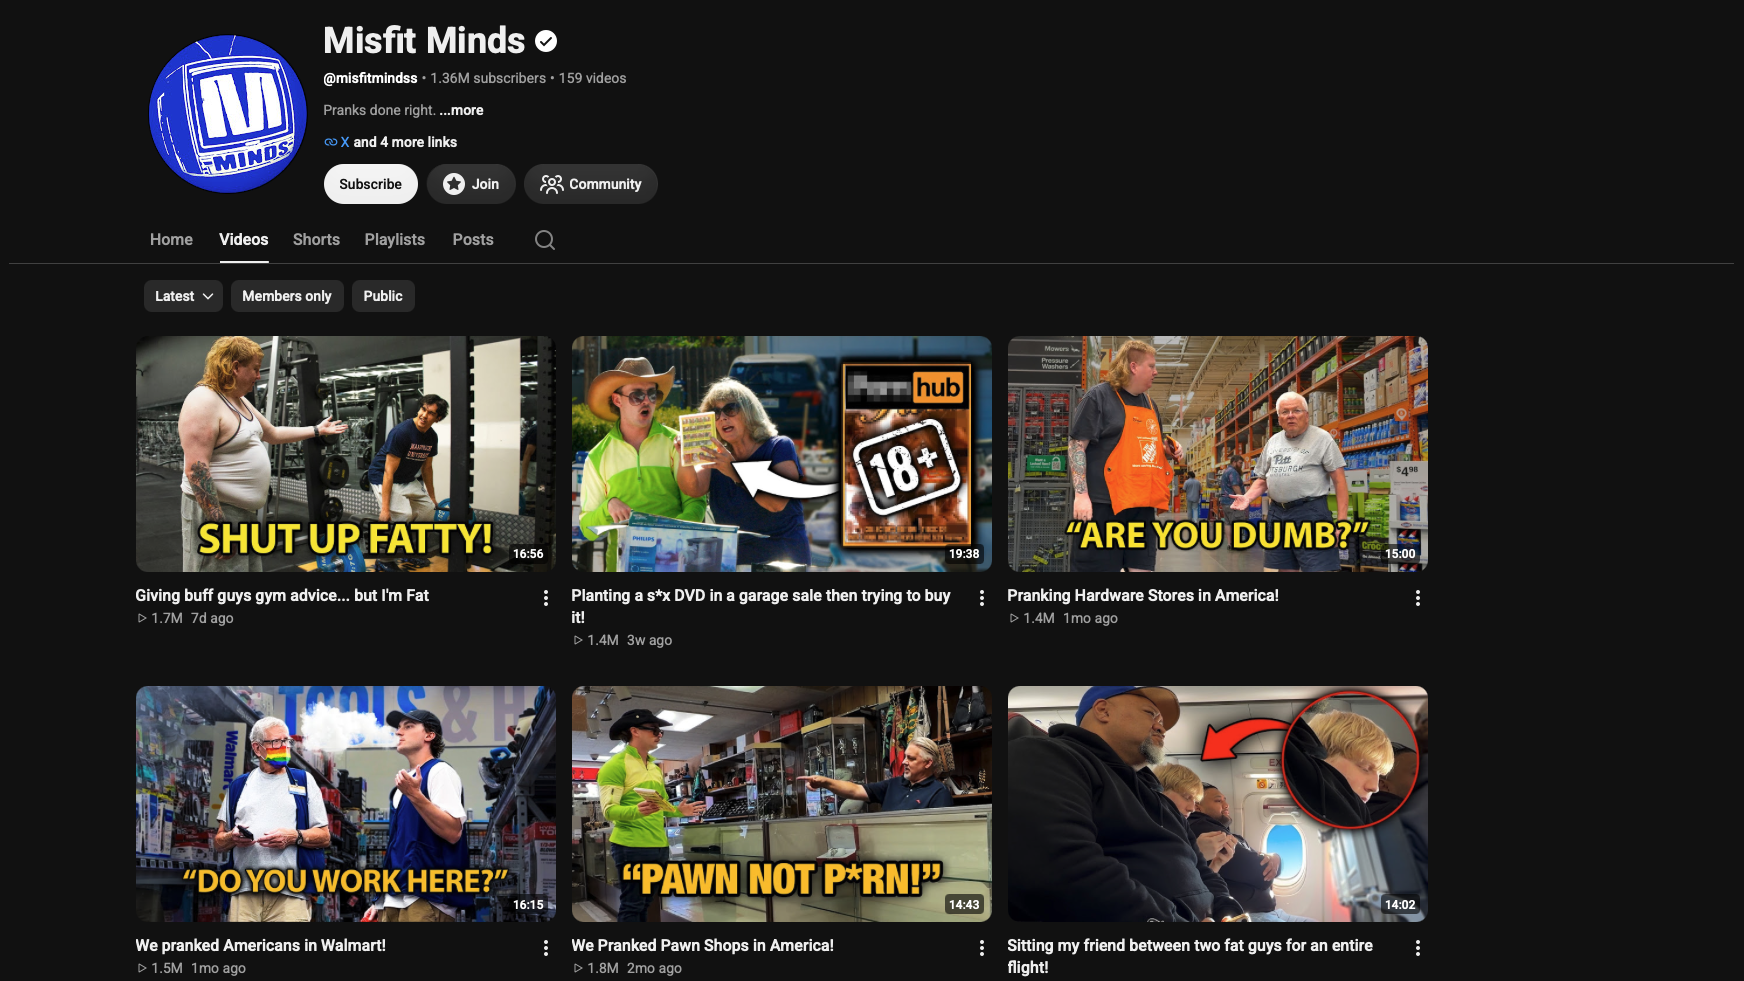Click the '1.7M 7d ago' view count text
Screen dimensions: 1744x981
click(185, 618)
